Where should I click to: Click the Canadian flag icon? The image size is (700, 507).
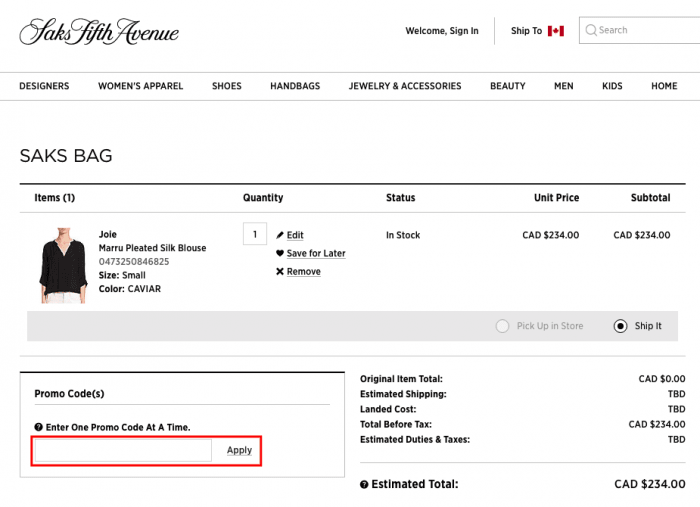point(556,31)
